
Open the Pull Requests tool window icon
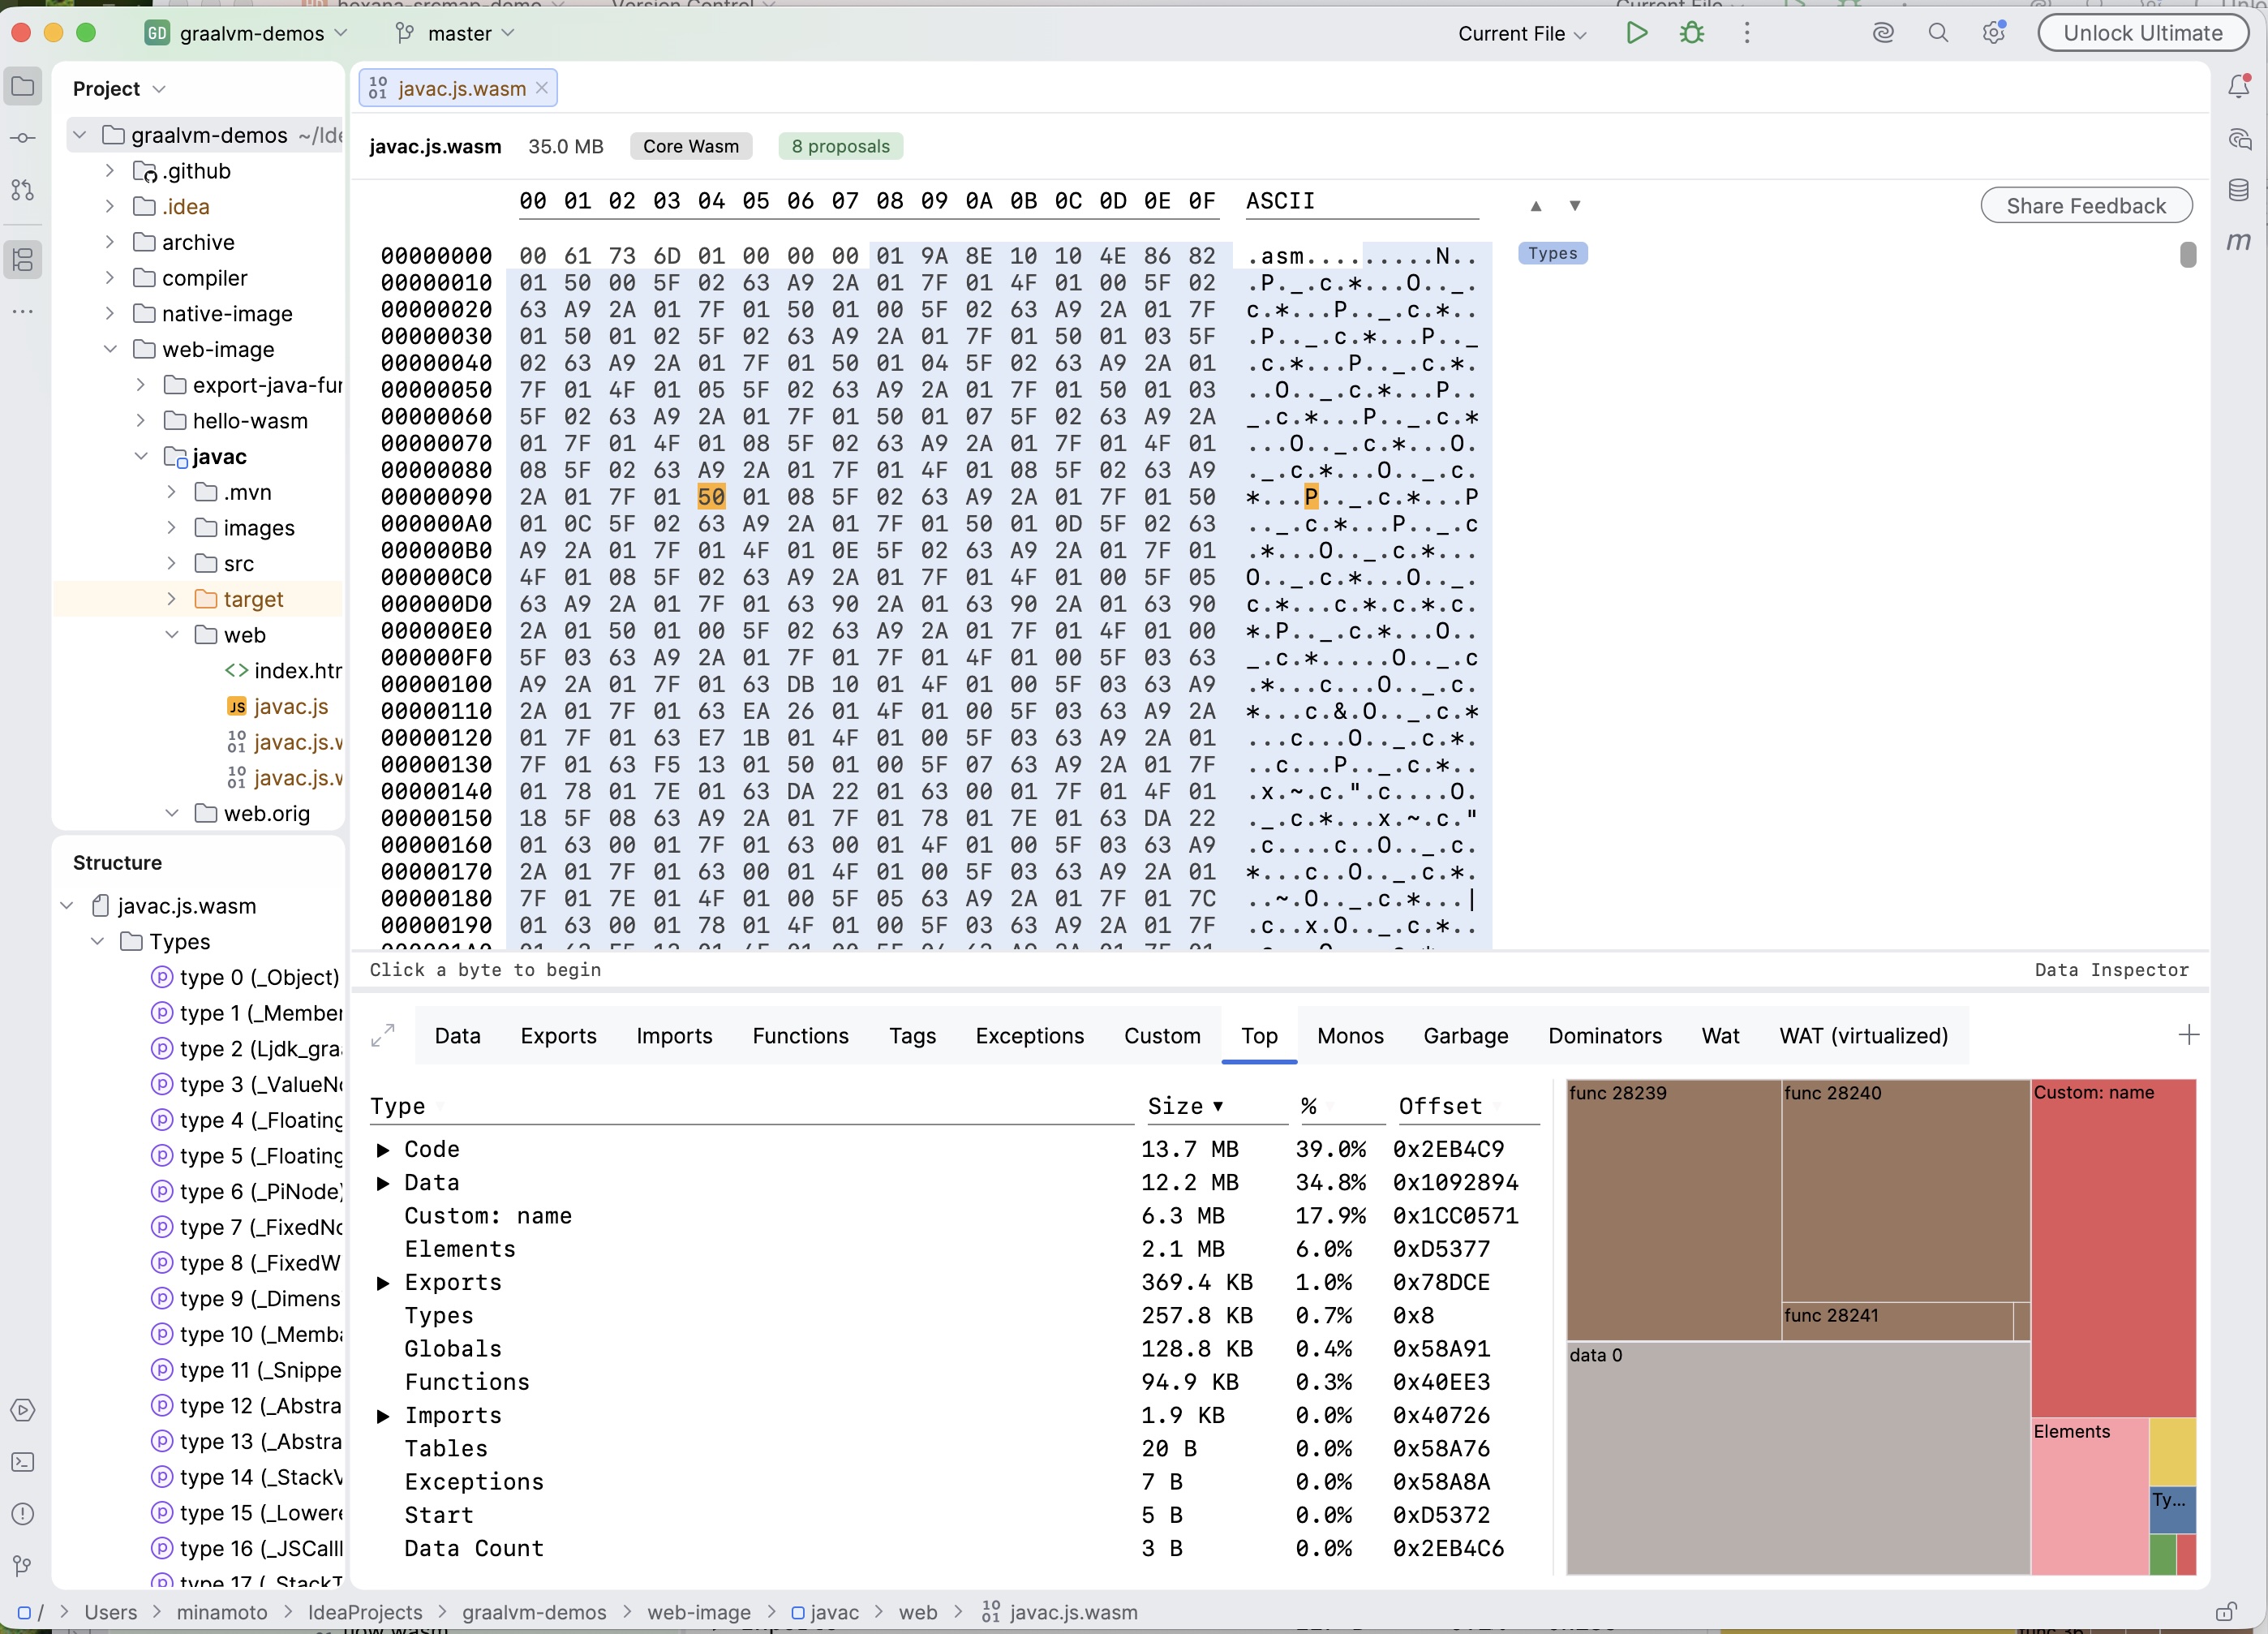click(23, 189)
